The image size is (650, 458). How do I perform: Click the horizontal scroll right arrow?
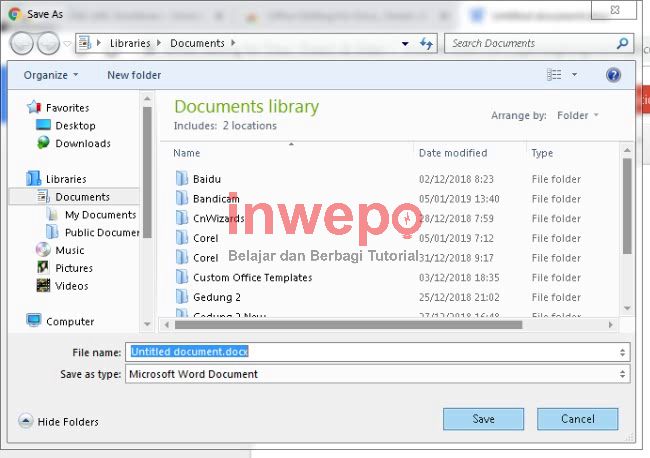pyautogui.click(x=610, y=325)
